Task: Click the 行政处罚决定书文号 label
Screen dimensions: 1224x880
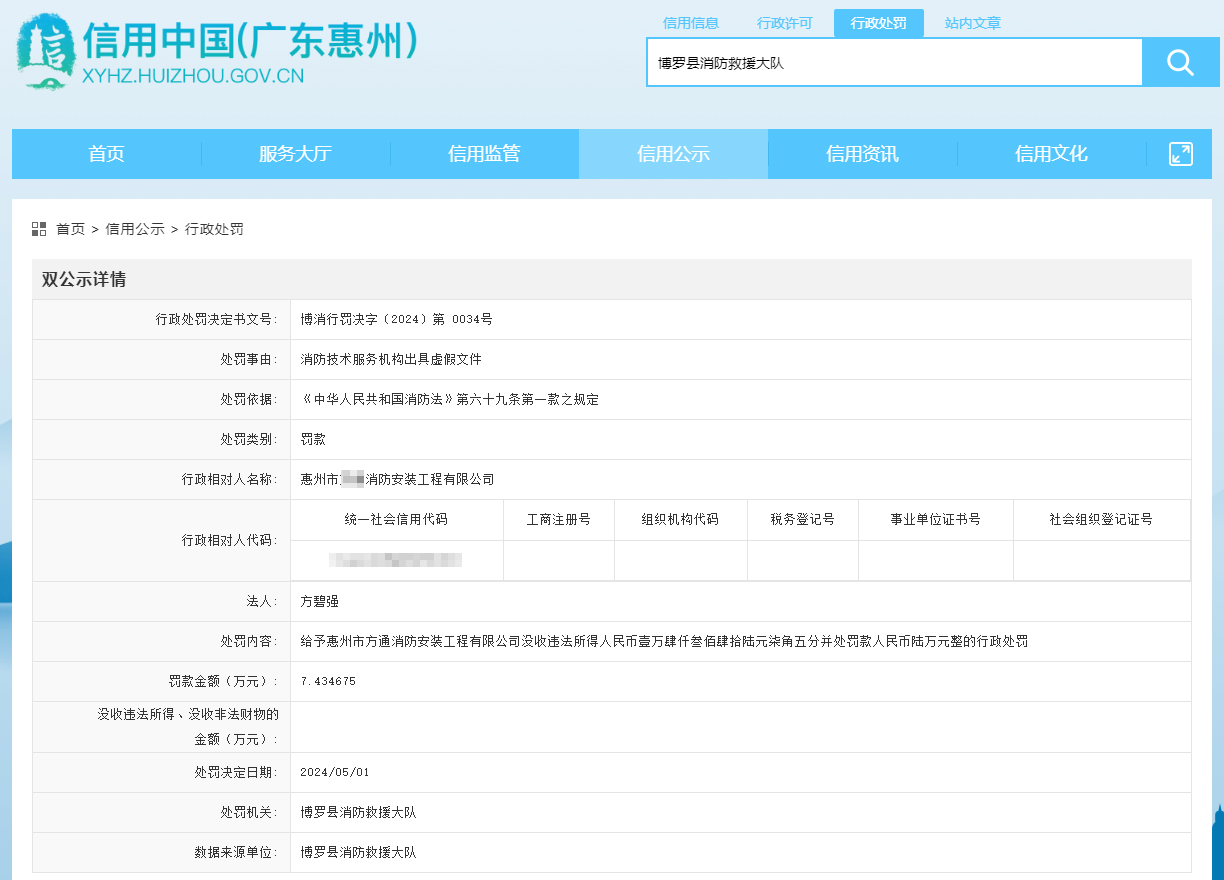Action: click(217, 320)
